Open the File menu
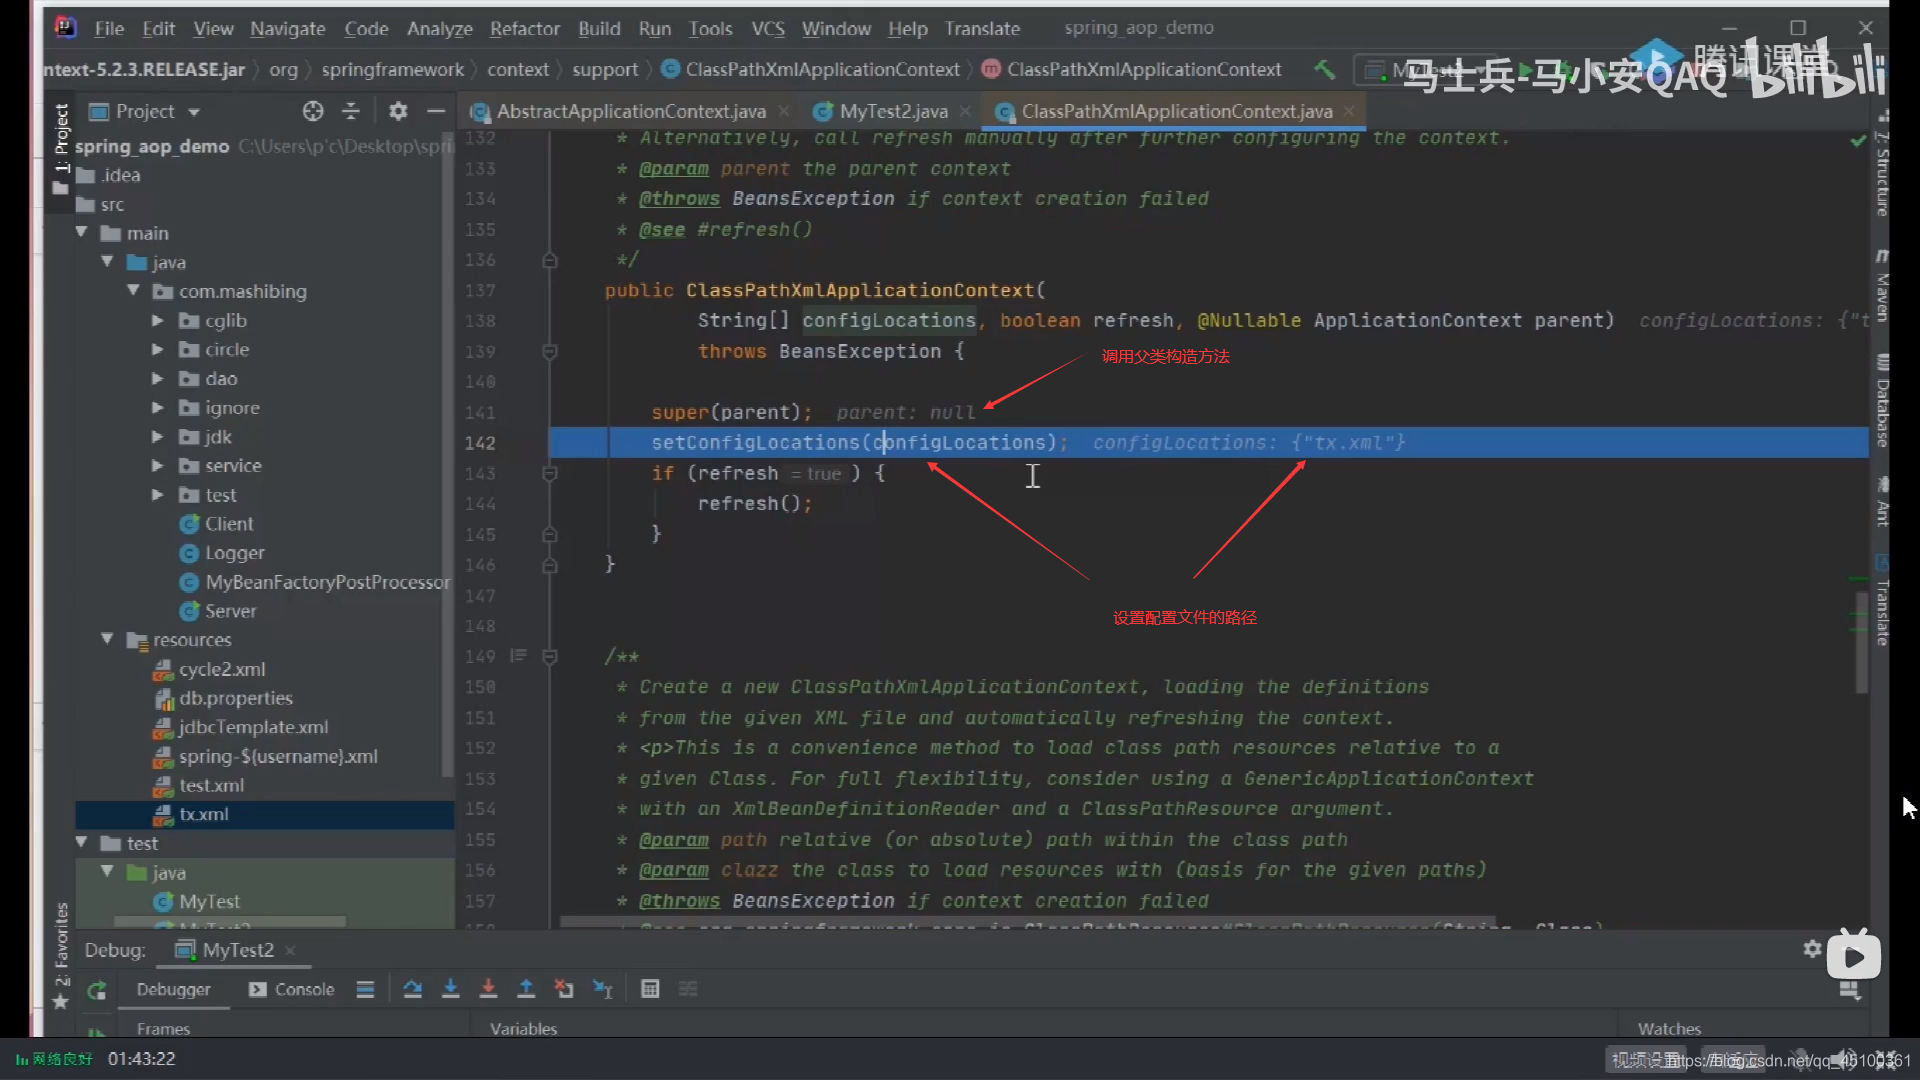 point(109,28)
